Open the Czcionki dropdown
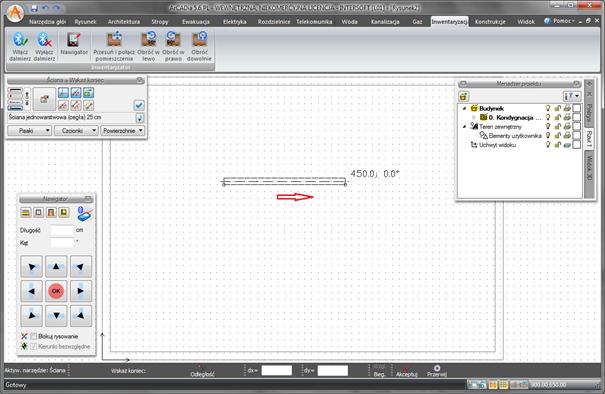Viewport: 605px width, 394px height. click(x=76, y=131)
